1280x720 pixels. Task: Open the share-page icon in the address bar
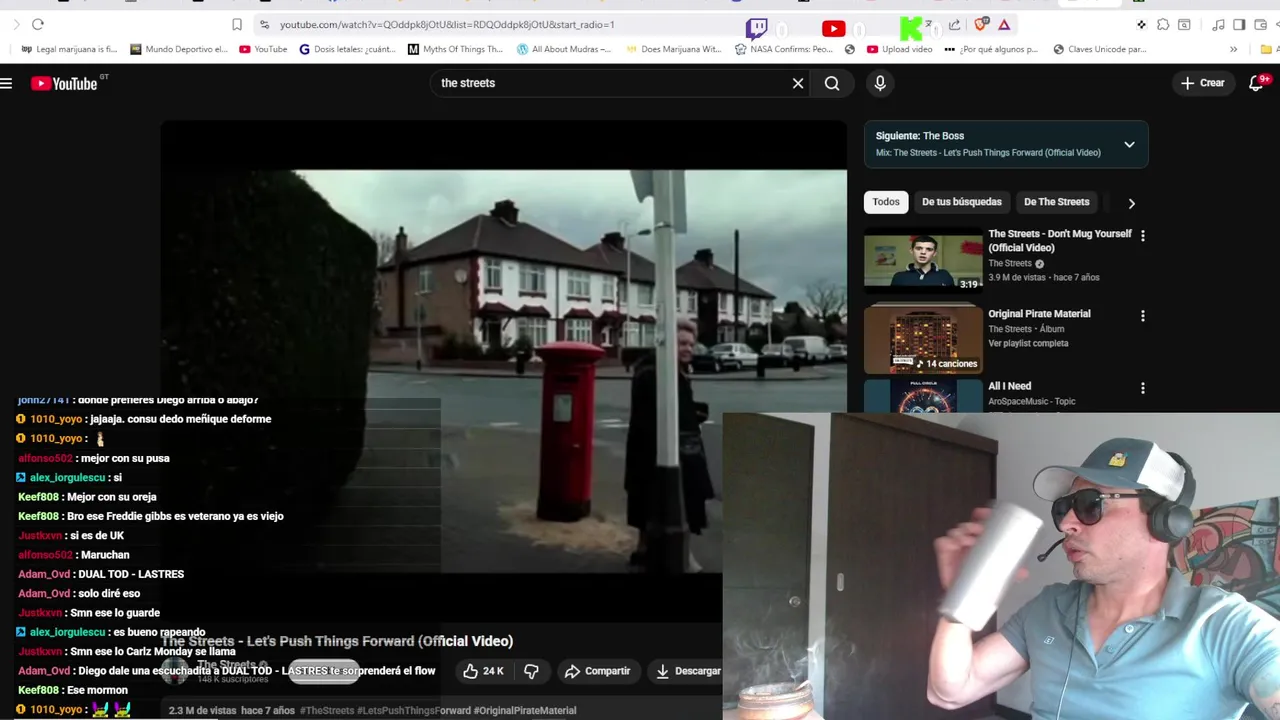954,25
